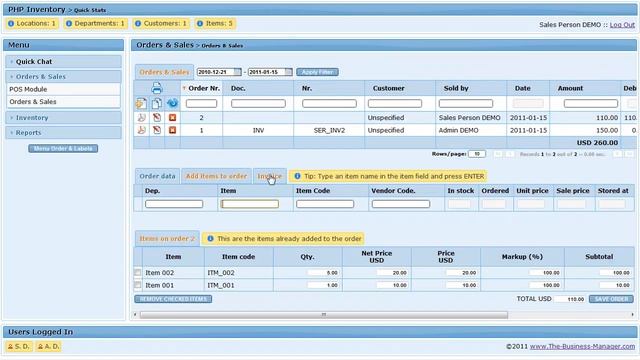640x360 pixels.
Task: Click the edit document icon for order 1
Action: (157, 130)
